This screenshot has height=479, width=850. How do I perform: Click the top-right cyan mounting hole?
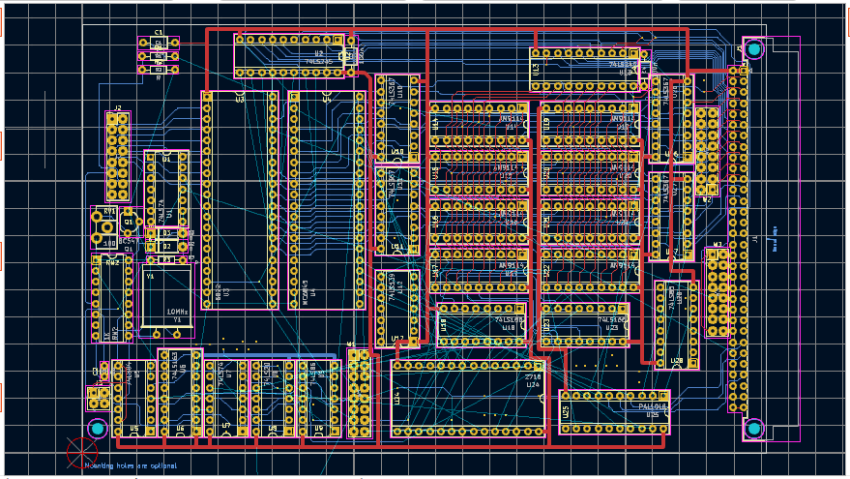click(x=752, y=48)
